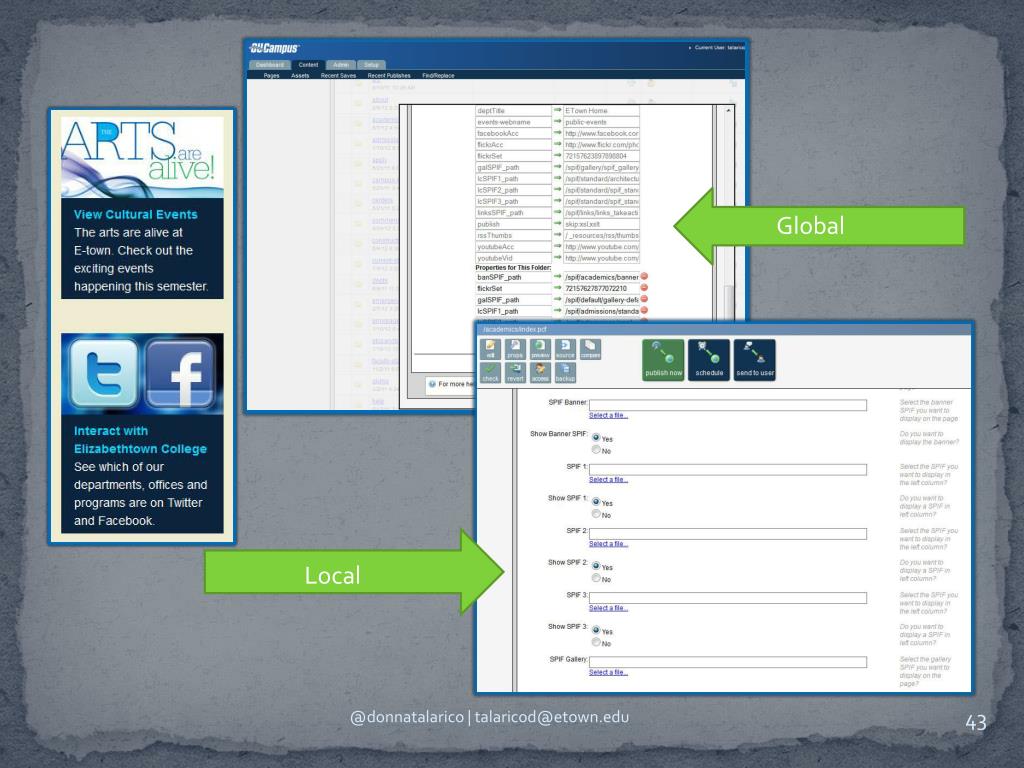This screenshot has width=1024, height=768.
Task: Click the youtubeVid property name
Action: 513,258
